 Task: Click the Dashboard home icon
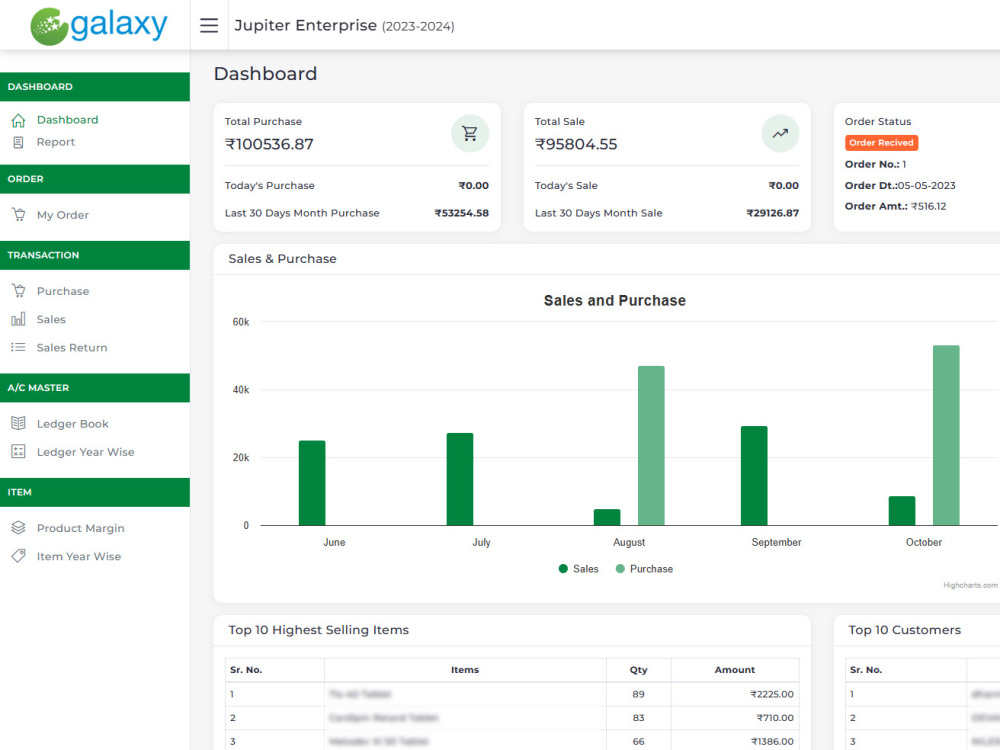(18, 120)
